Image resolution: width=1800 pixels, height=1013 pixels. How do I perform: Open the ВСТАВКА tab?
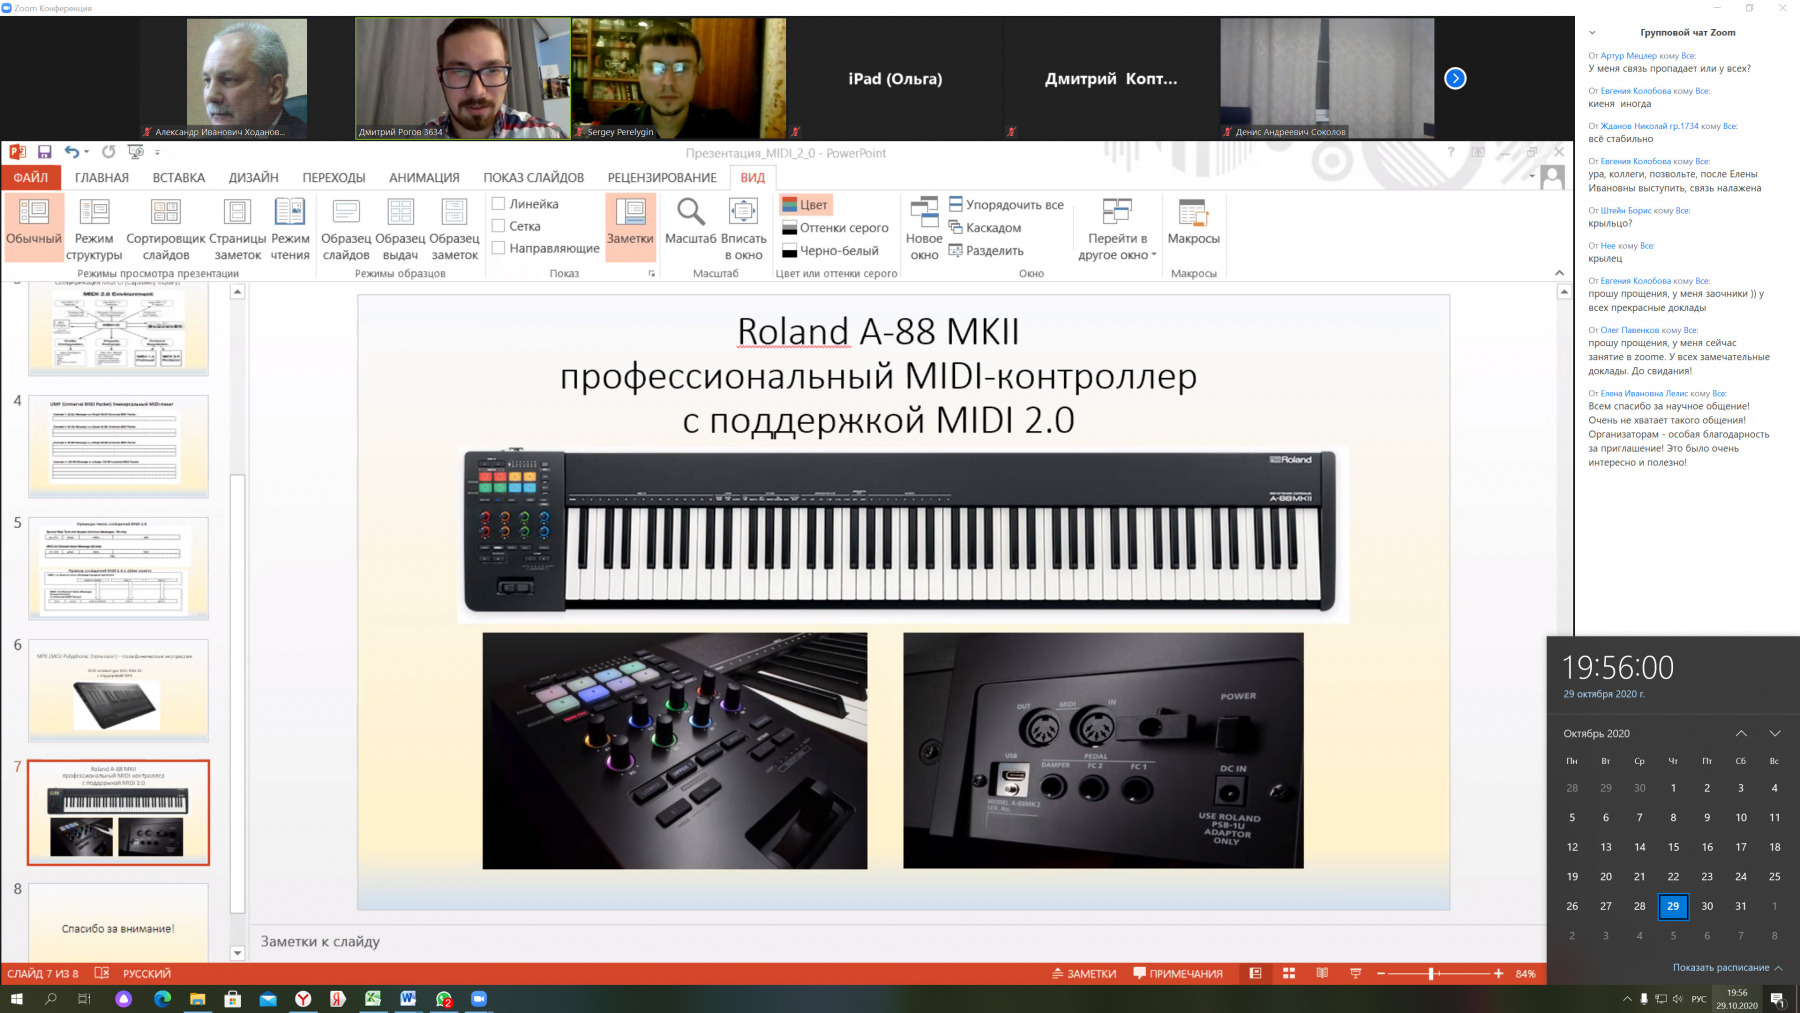tap(179, 177)
